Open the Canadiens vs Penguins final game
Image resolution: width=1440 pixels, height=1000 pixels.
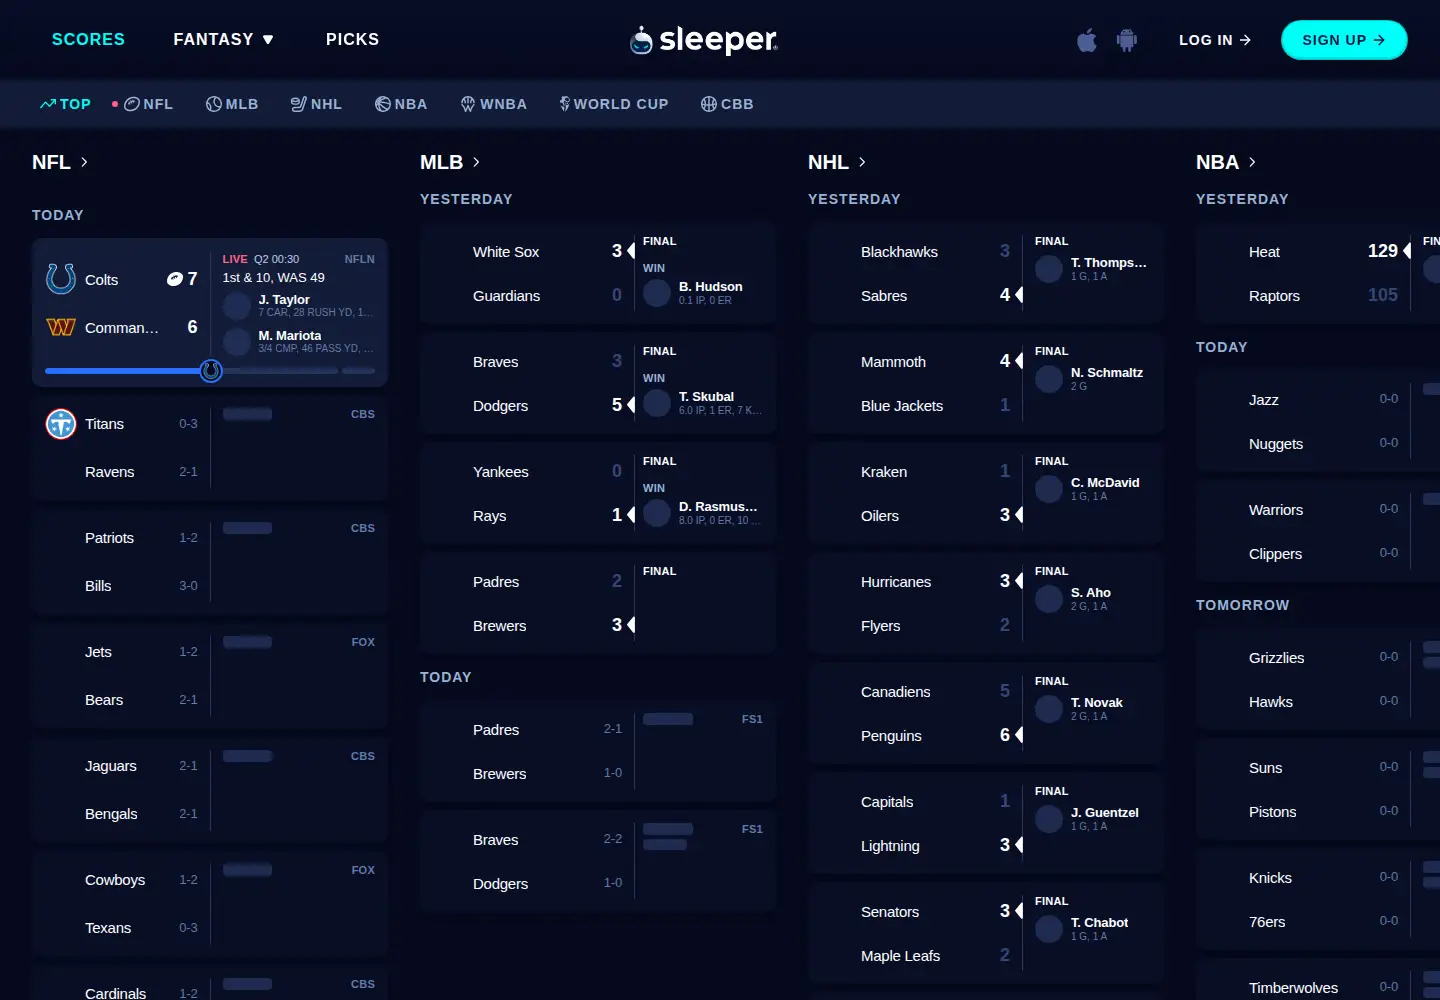pos(986,714)
